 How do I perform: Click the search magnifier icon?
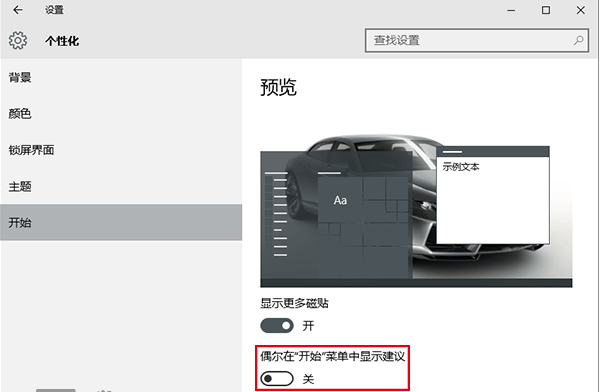tap(578, 40)
